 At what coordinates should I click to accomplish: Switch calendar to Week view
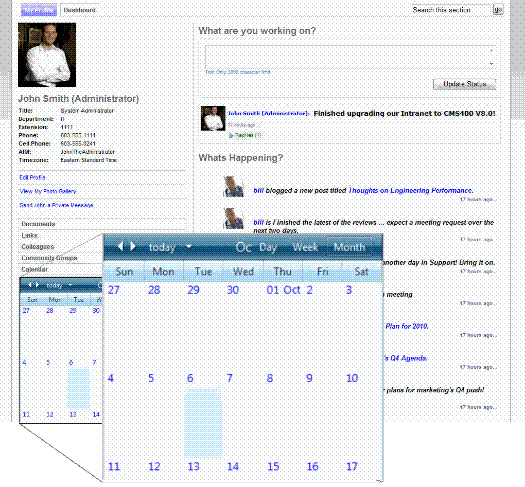pos(305,247)
